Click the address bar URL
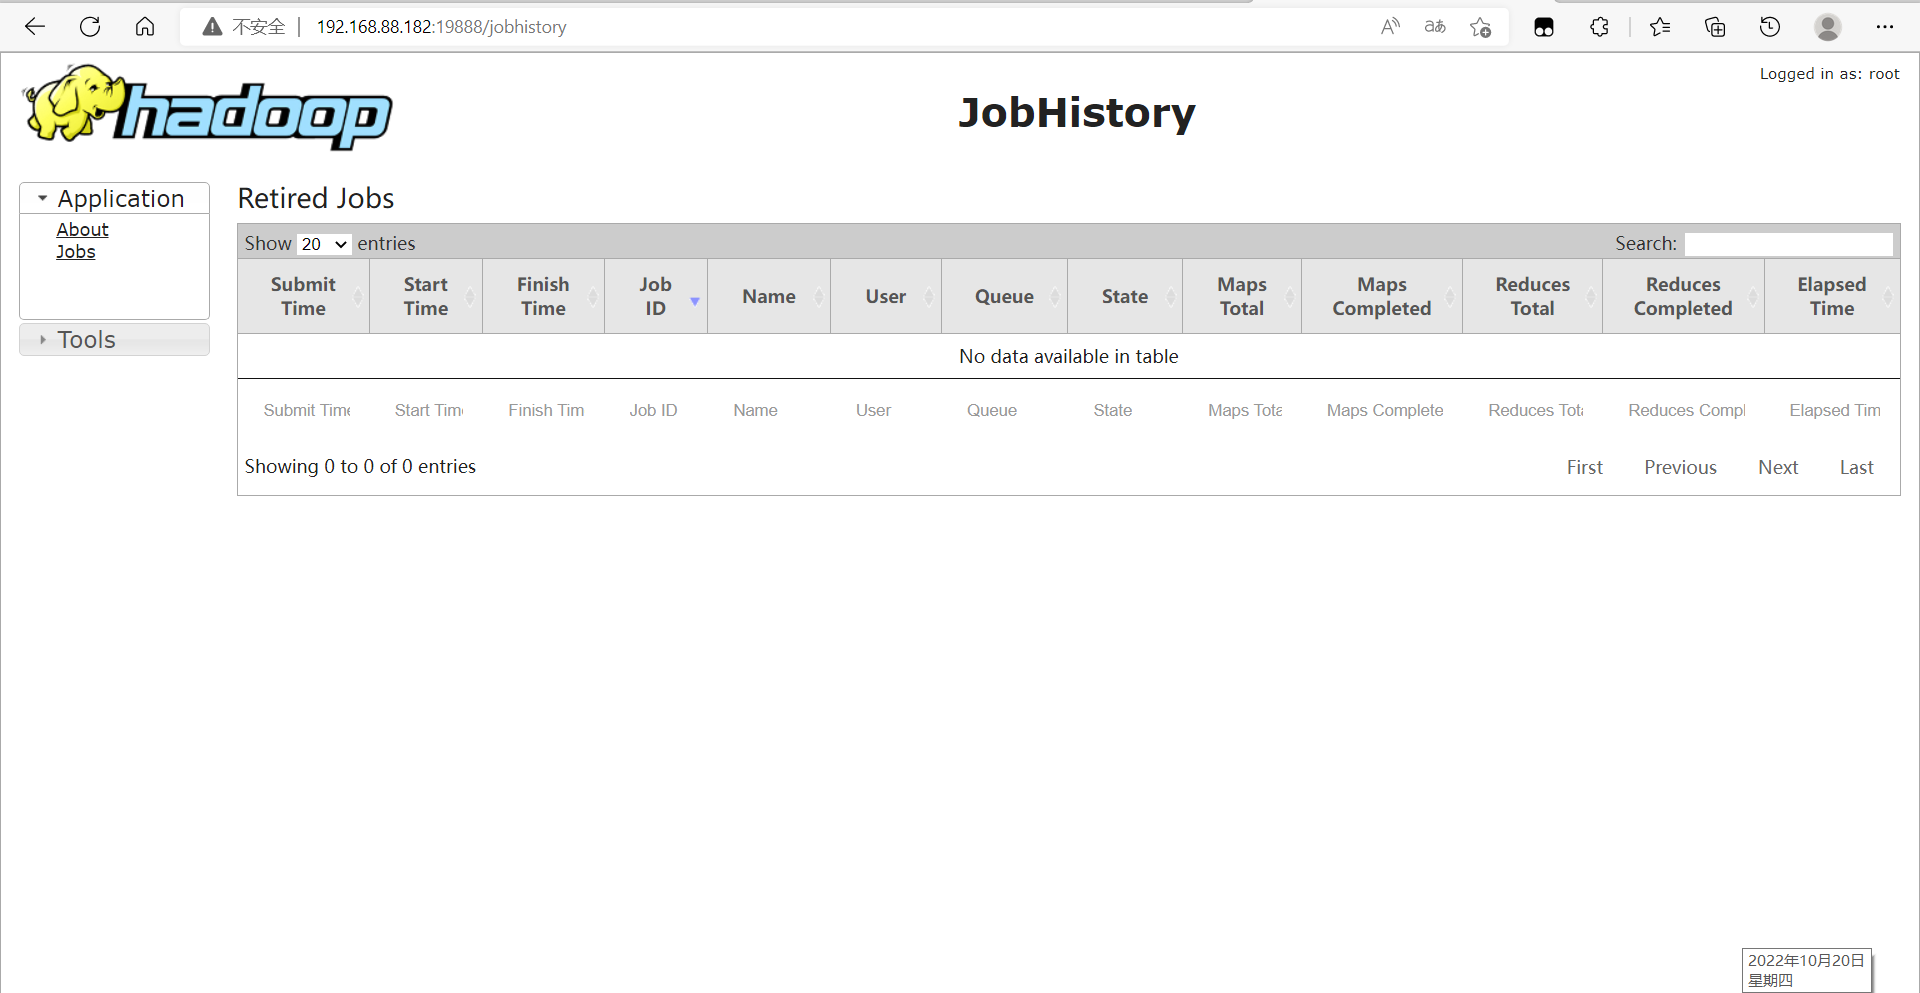Image resolution: width=1920 pixels, height=993 pixels. tap(441, 27)
